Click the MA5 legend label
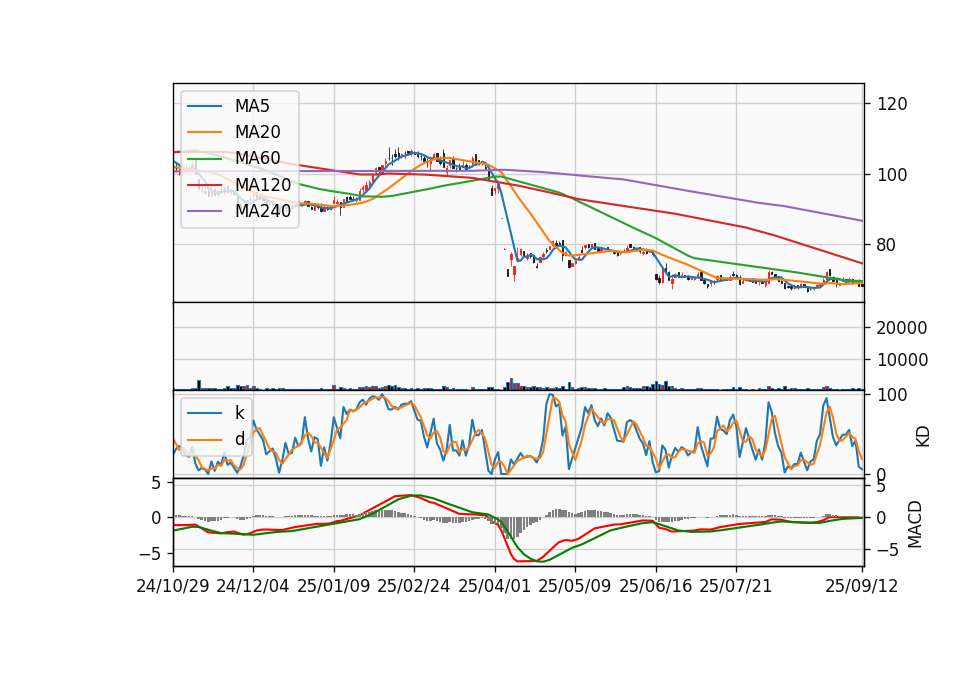960x690 pixels. pos(252,106)
